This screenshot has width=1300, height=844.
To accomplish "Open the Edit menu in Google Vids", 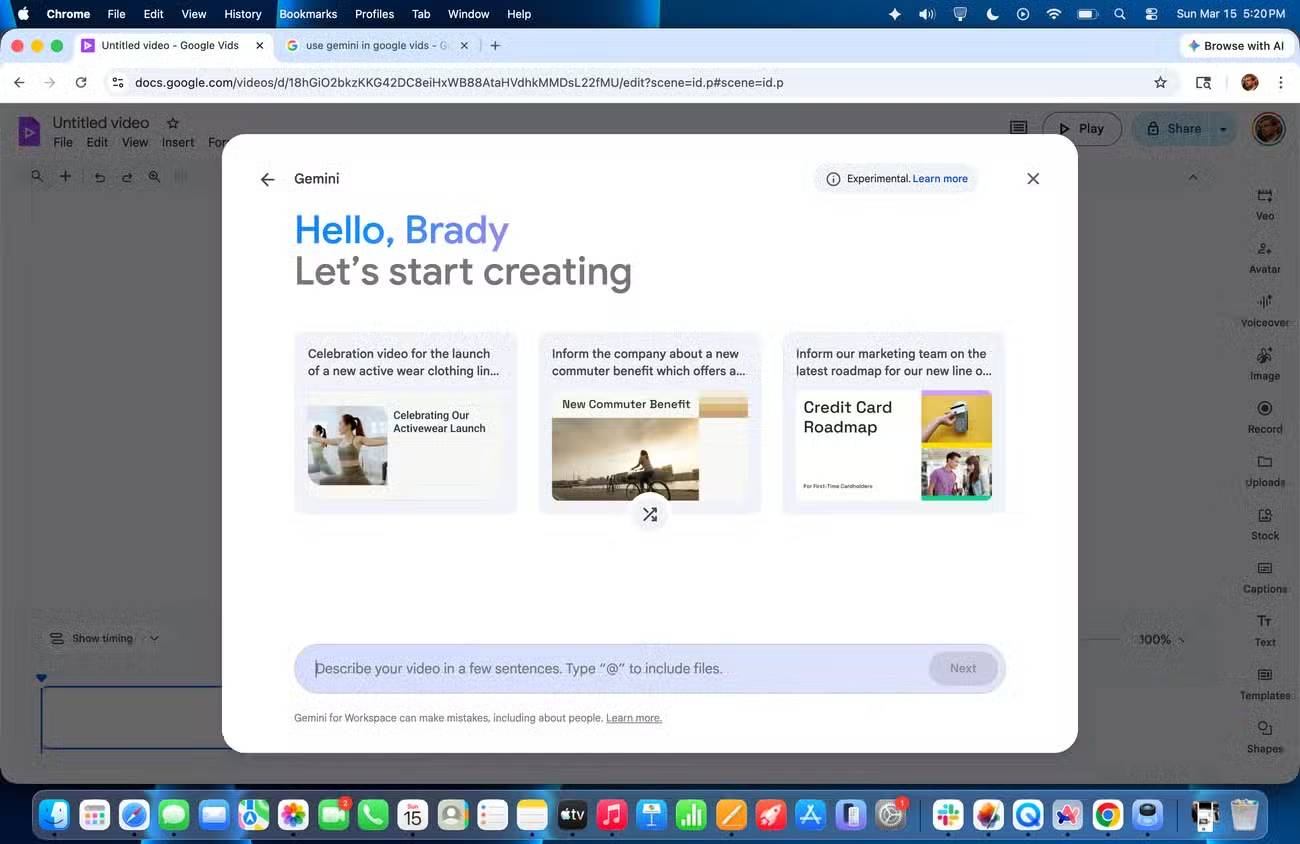I will (x=97, y=142).
